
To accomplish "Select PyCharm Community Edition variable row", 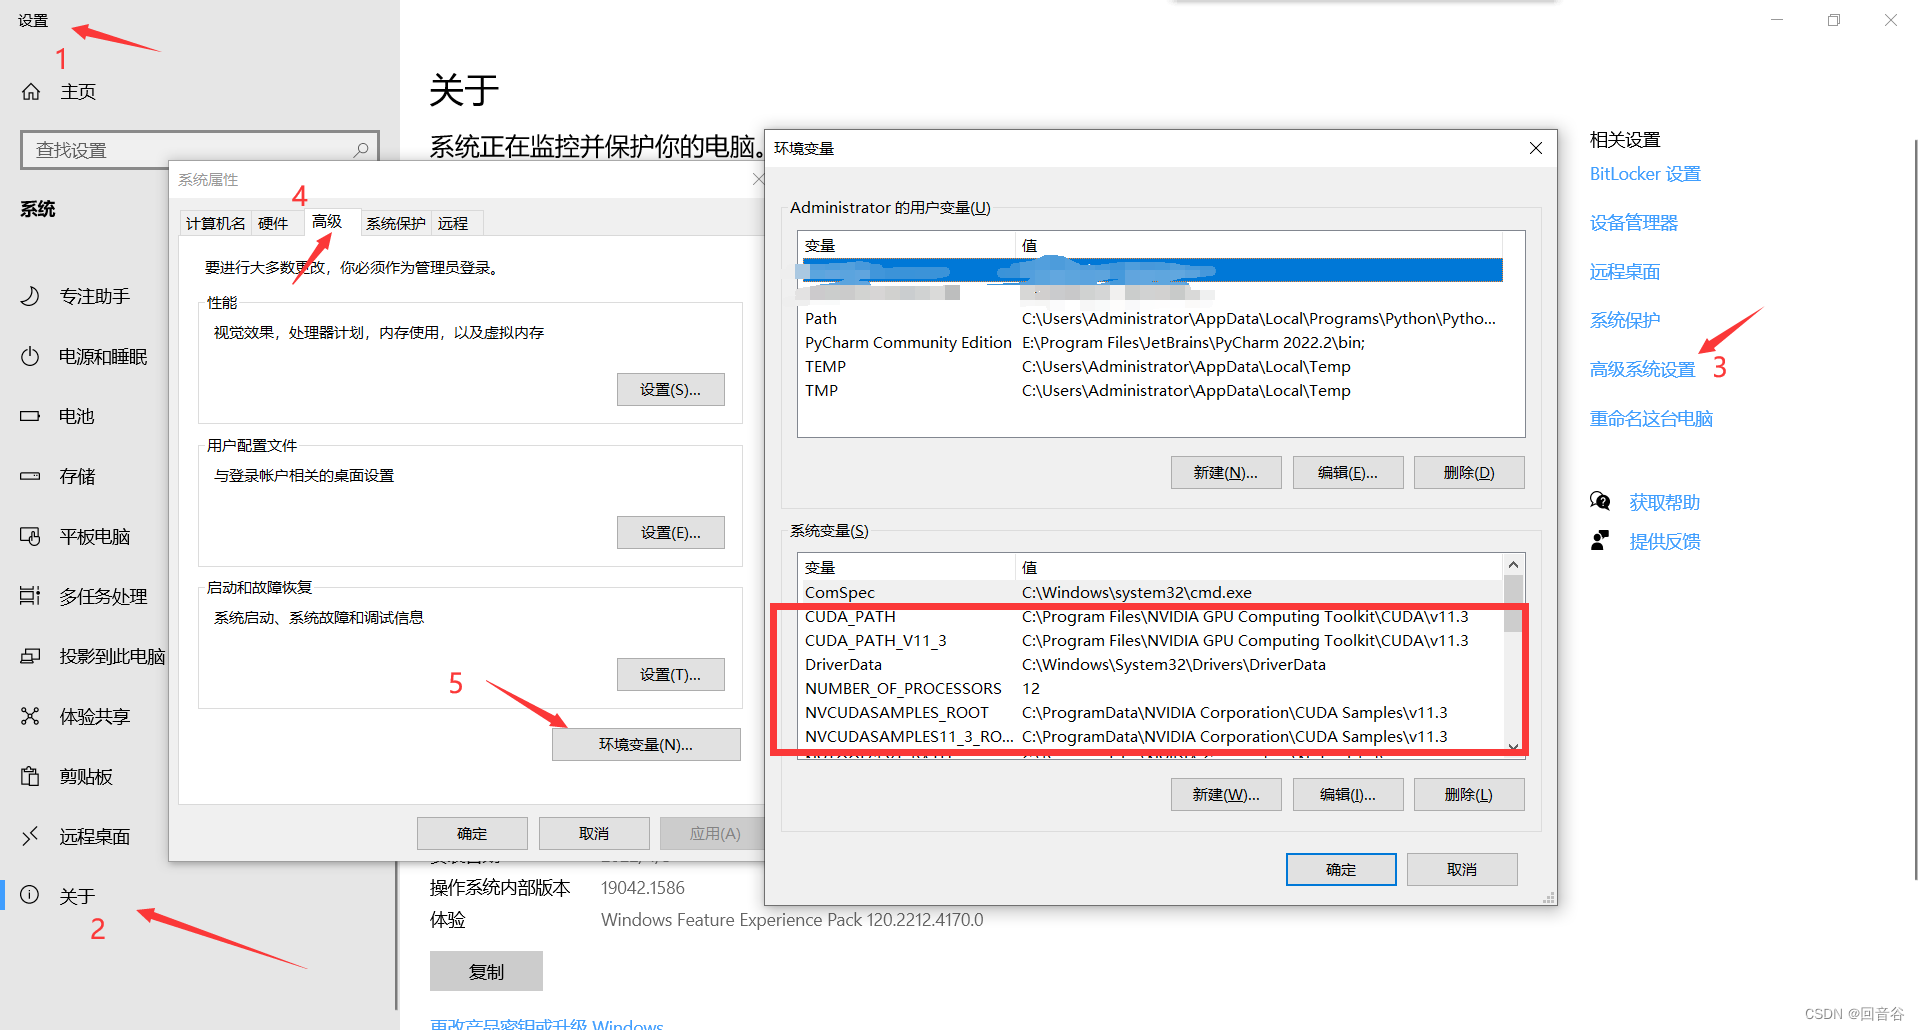I will (1152, 343).
